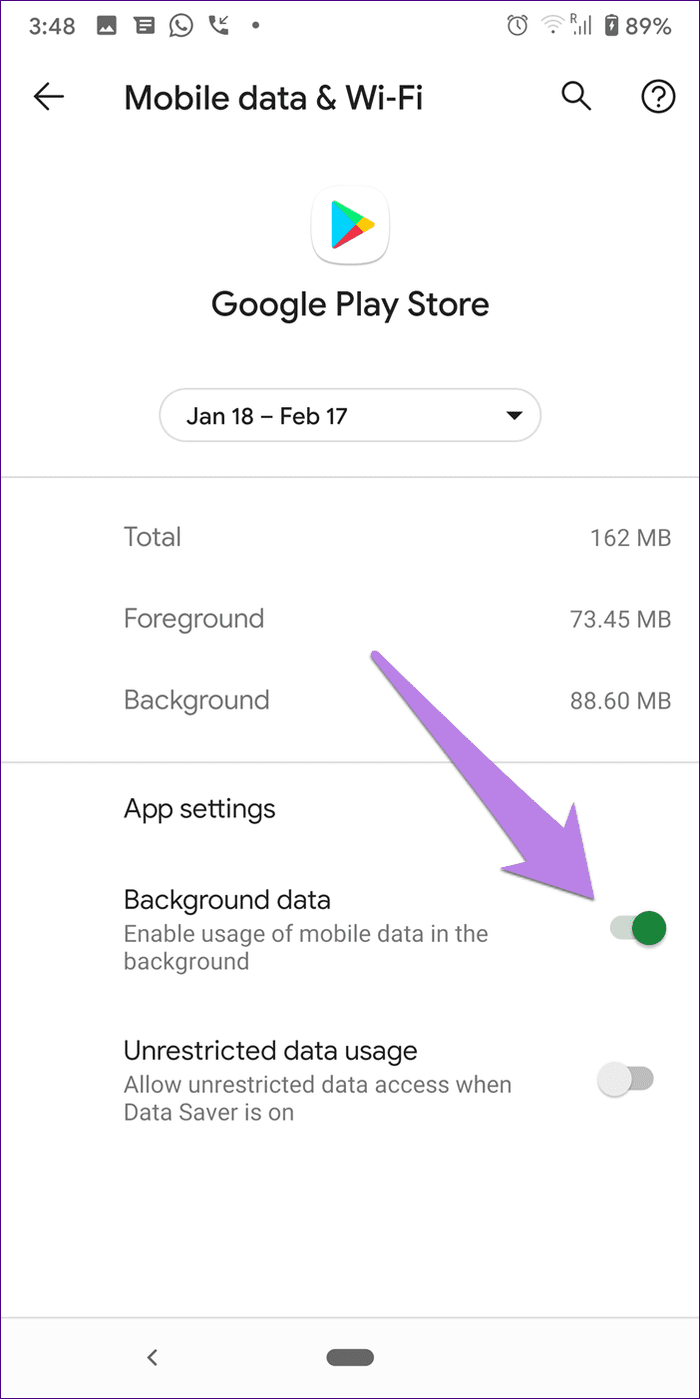Tap the Foreground 73.45 MB row
This screenshot has width=700, height=1399.
397,618
